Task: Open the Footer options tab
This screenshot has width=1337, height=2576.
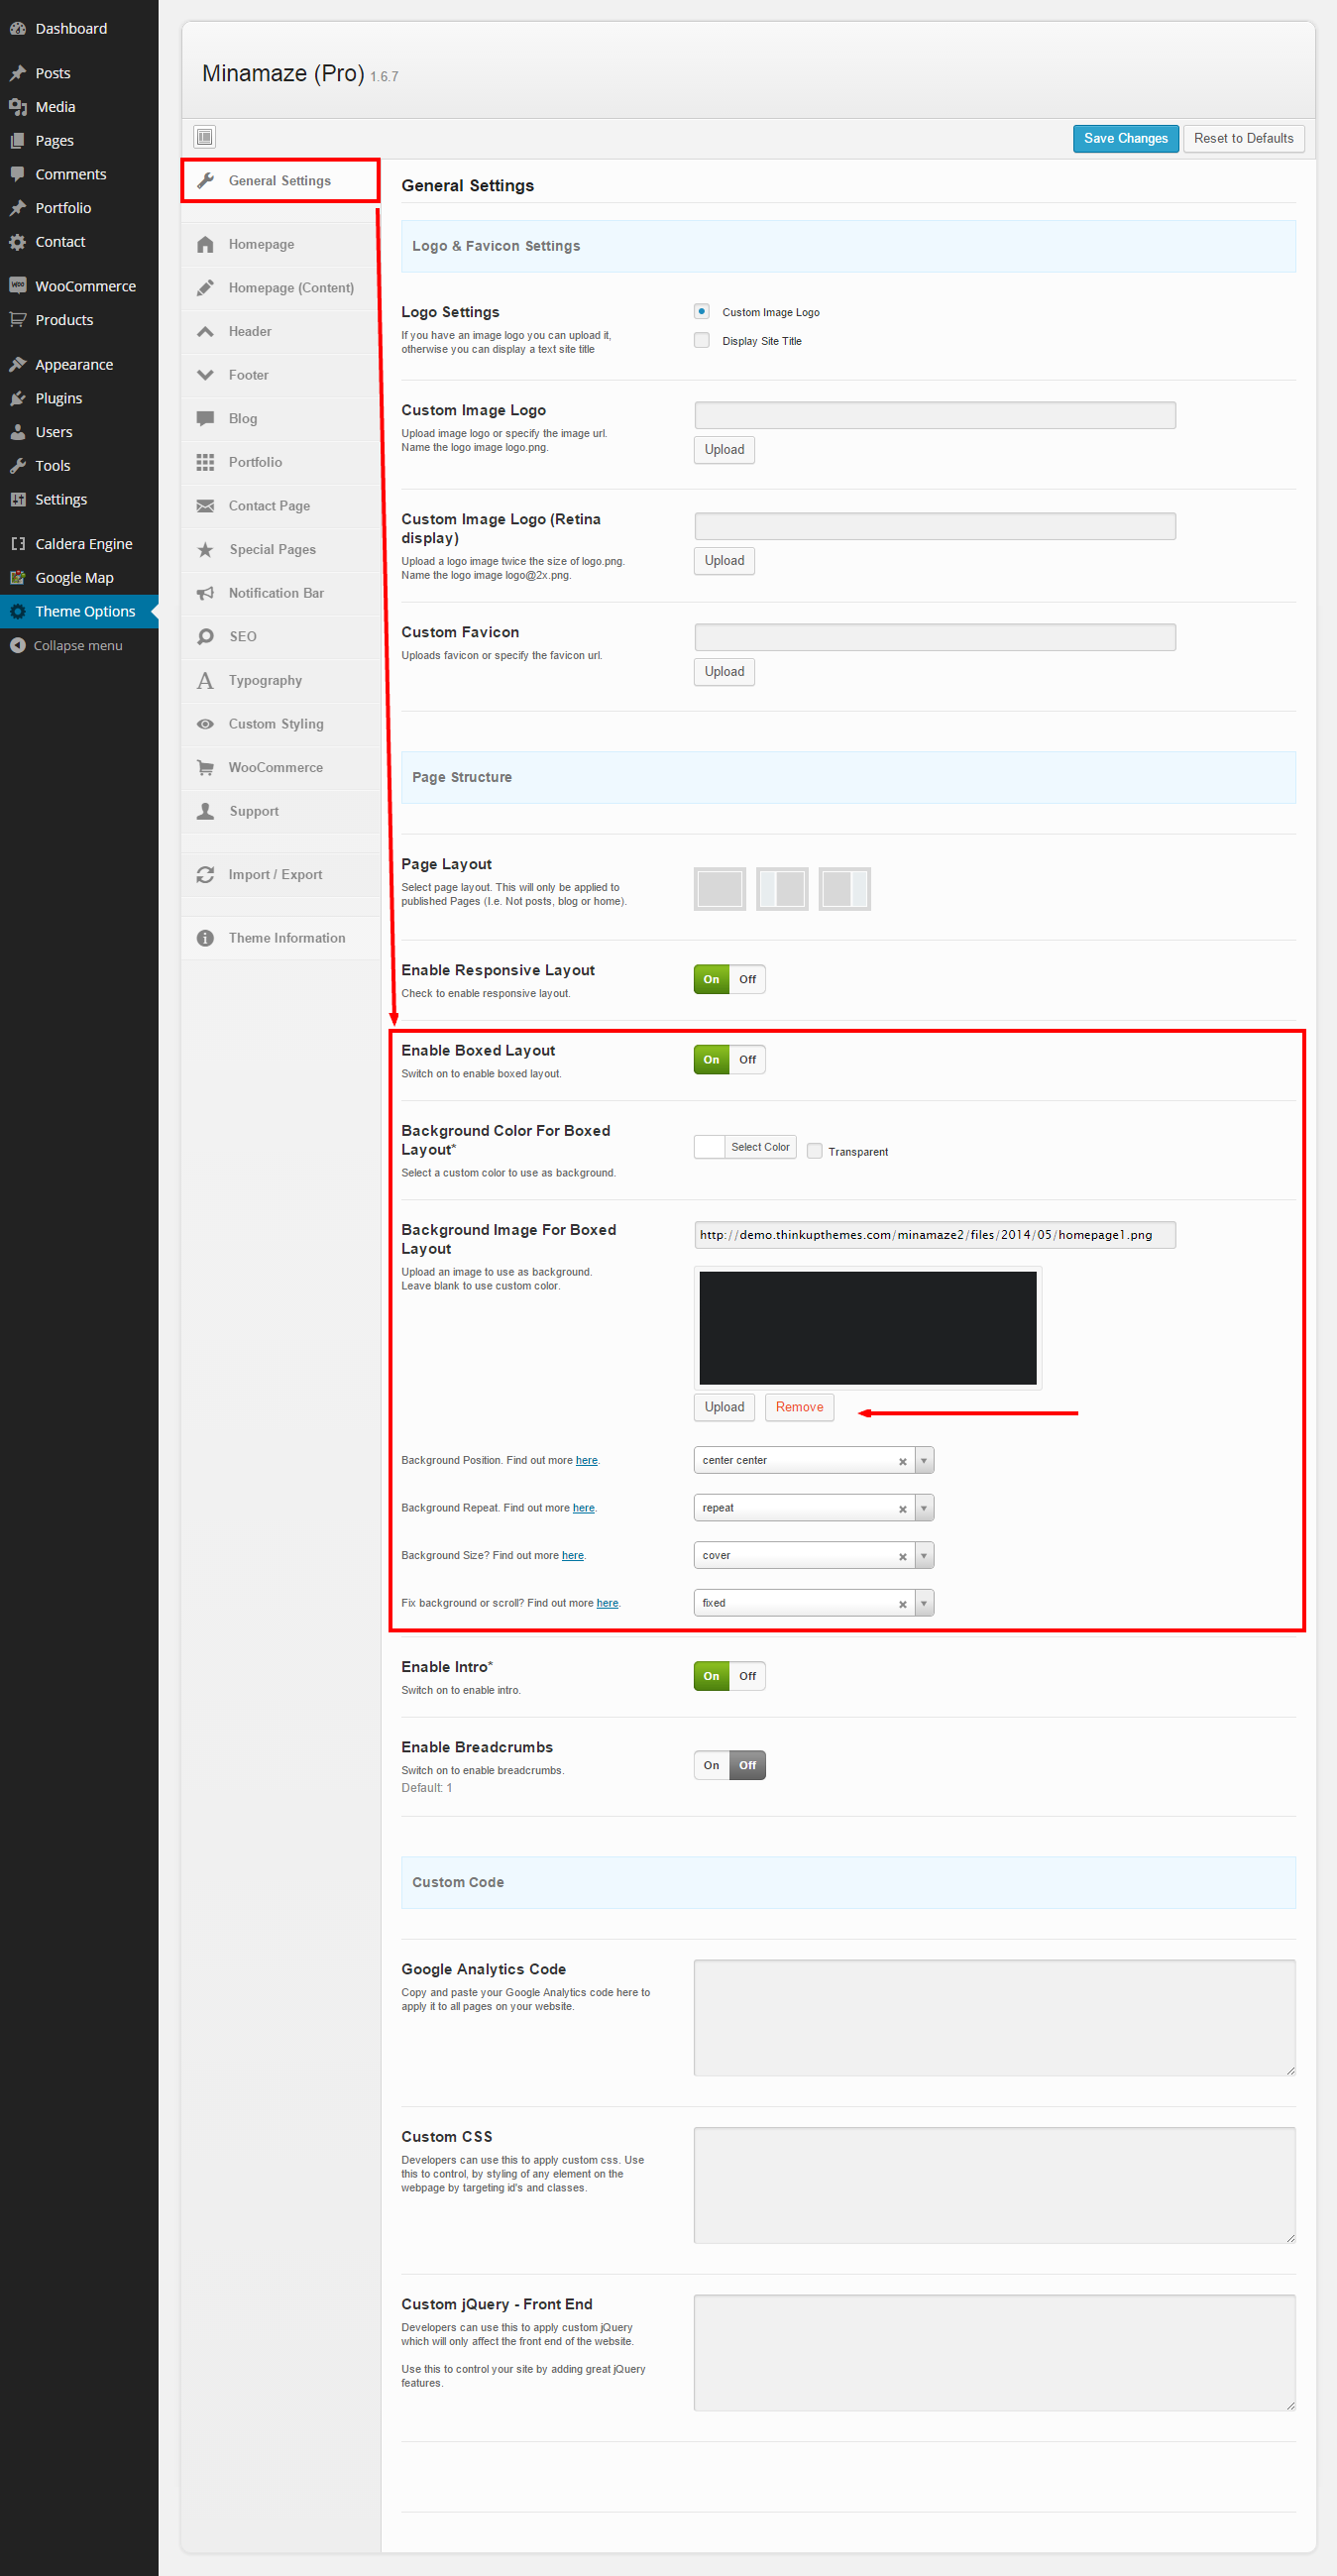Action: click(280, 375)
